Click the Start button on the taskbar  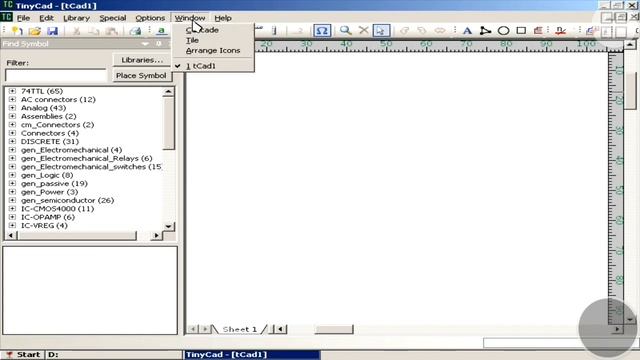[x=23, y=354]
